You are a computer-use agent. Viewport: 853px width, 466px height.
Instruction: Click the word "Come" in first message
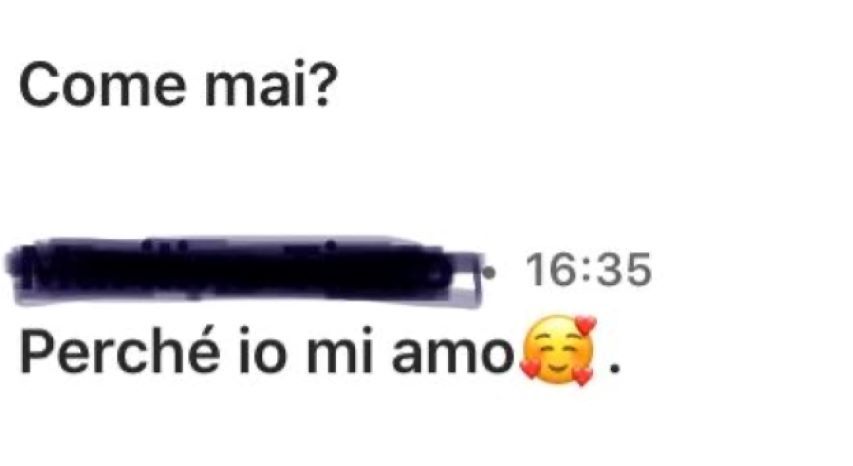coord(103,85)
